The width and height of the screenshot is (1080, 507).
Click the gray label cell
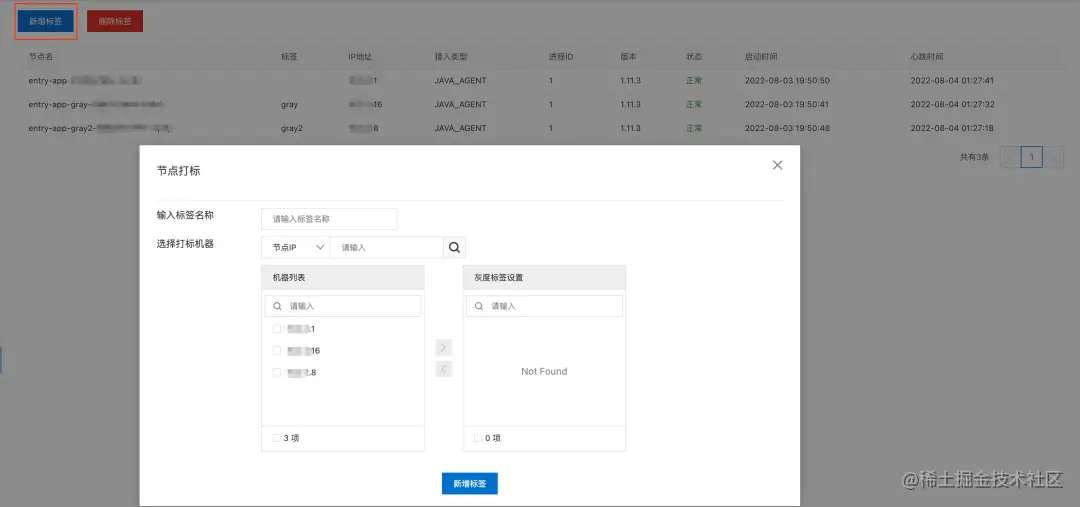click(289, 105)
